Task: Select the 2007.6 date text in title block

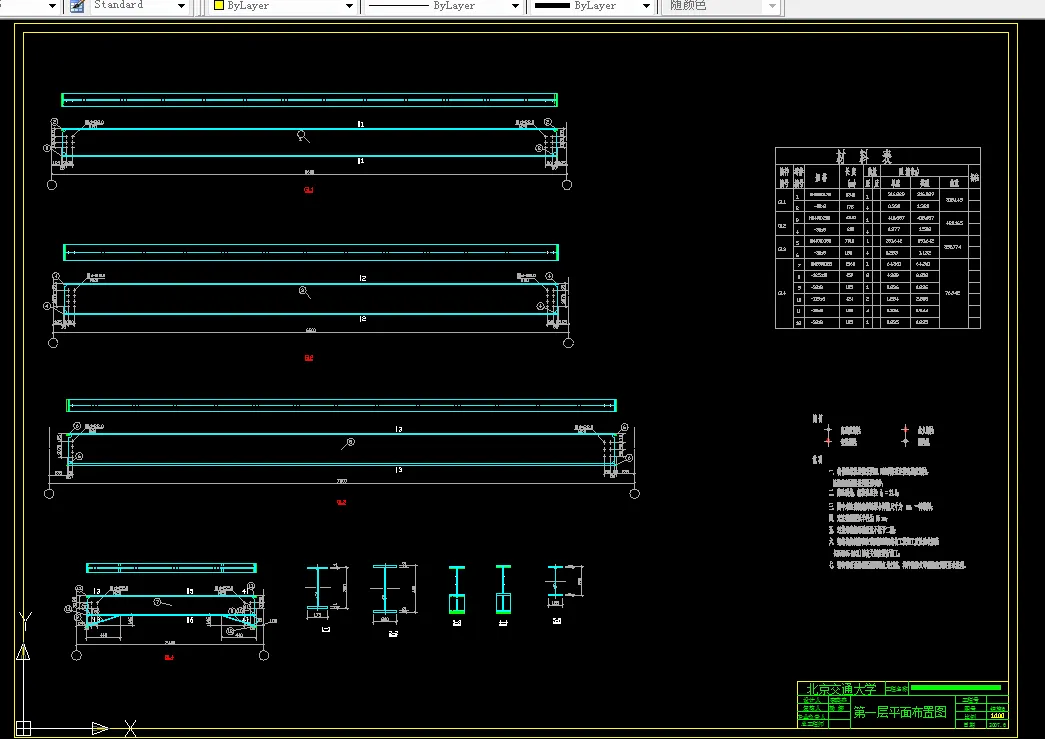Action: click(997, 724)
